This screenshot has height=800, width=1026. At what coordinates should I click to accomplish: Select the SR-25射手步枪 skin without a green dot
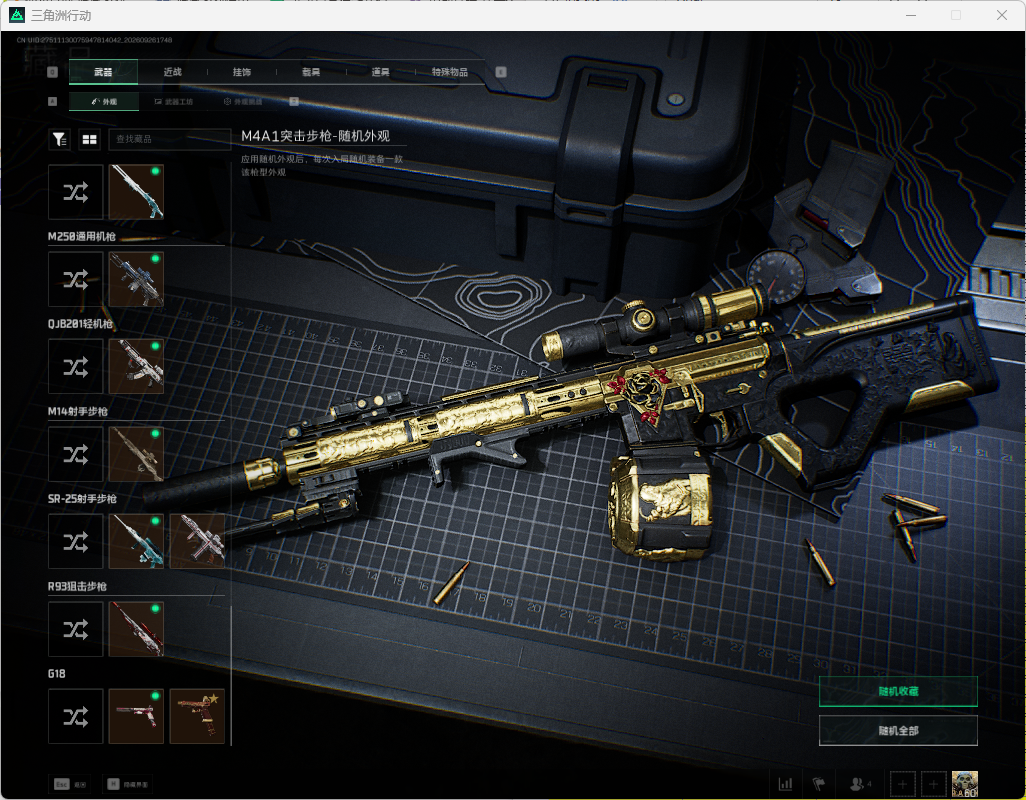(x=197, y=541)
